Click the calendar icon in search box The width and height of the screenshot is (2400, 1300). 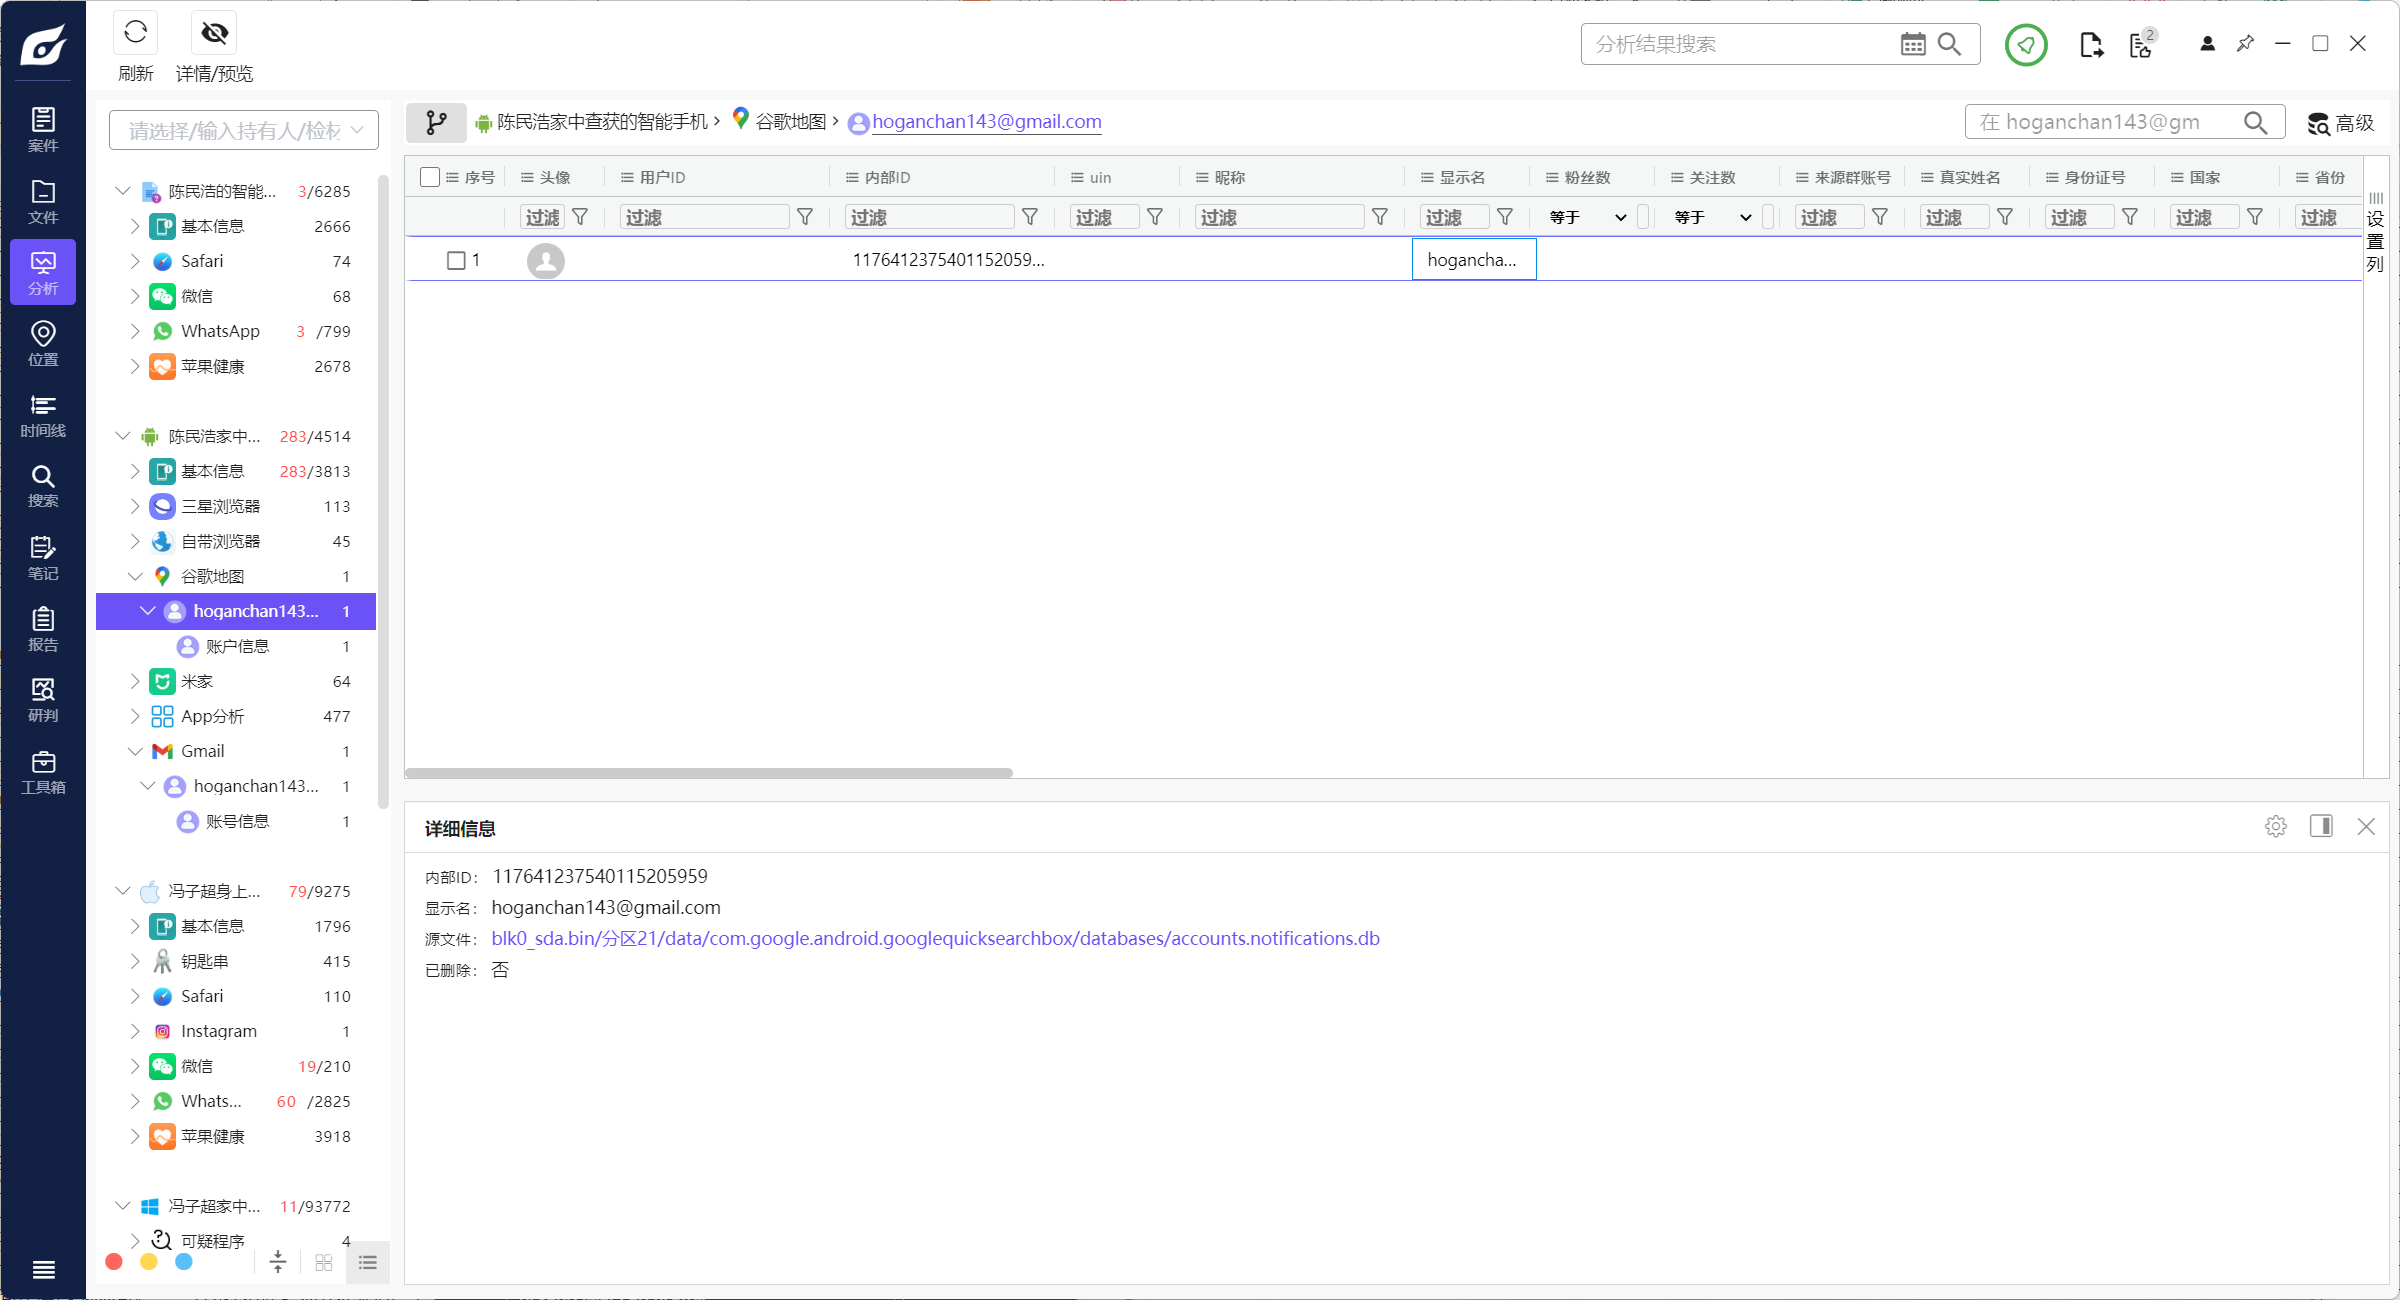coord(1912,44)
